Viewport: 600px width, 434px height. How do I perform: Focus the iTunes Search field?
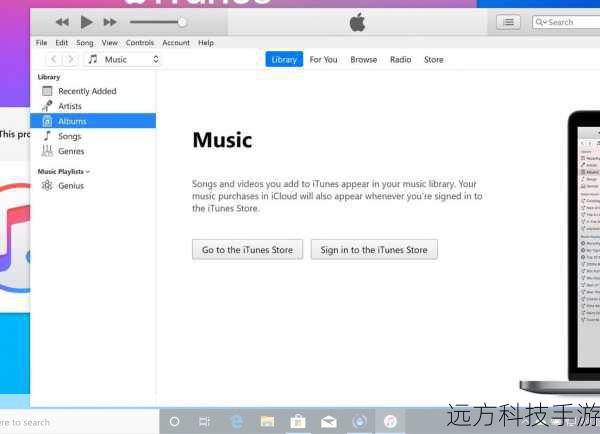click(566, 22)
